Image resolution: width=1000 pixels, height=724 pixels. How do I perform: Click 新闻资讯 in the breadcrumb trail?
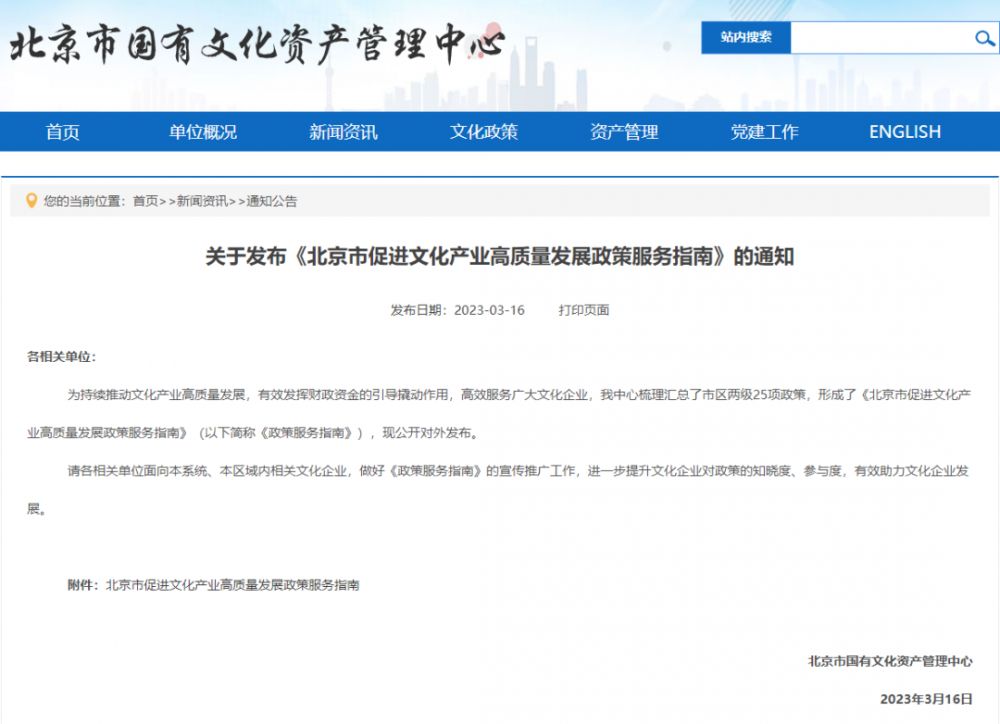click(x=202, y=201)
